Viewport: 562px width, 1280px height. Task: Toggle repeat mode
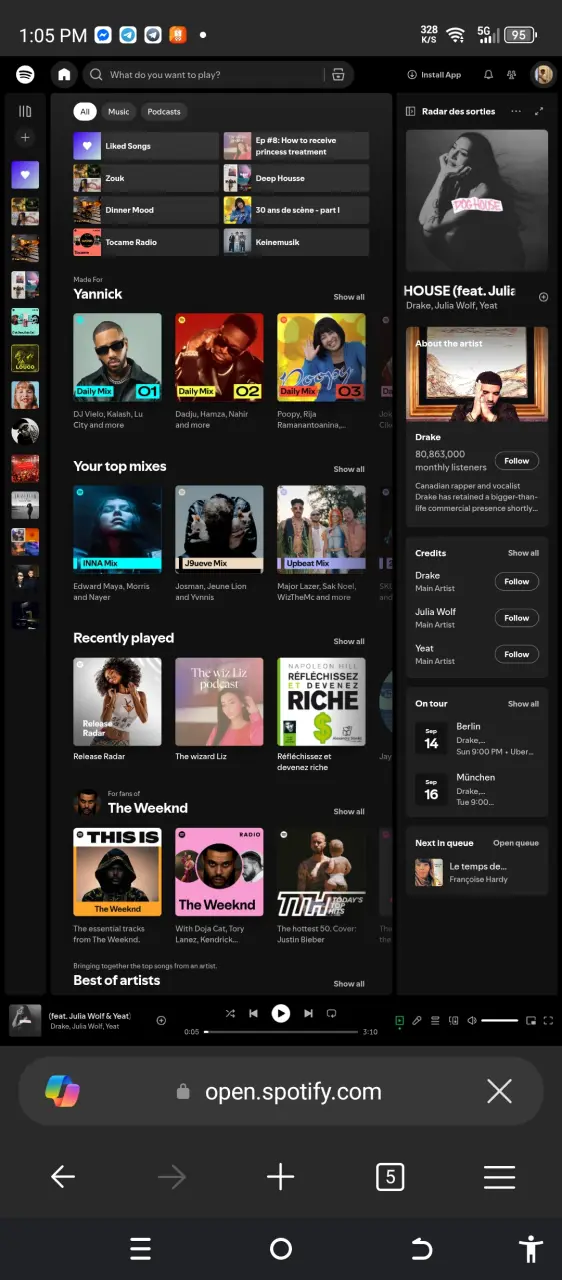(332, 1013)
